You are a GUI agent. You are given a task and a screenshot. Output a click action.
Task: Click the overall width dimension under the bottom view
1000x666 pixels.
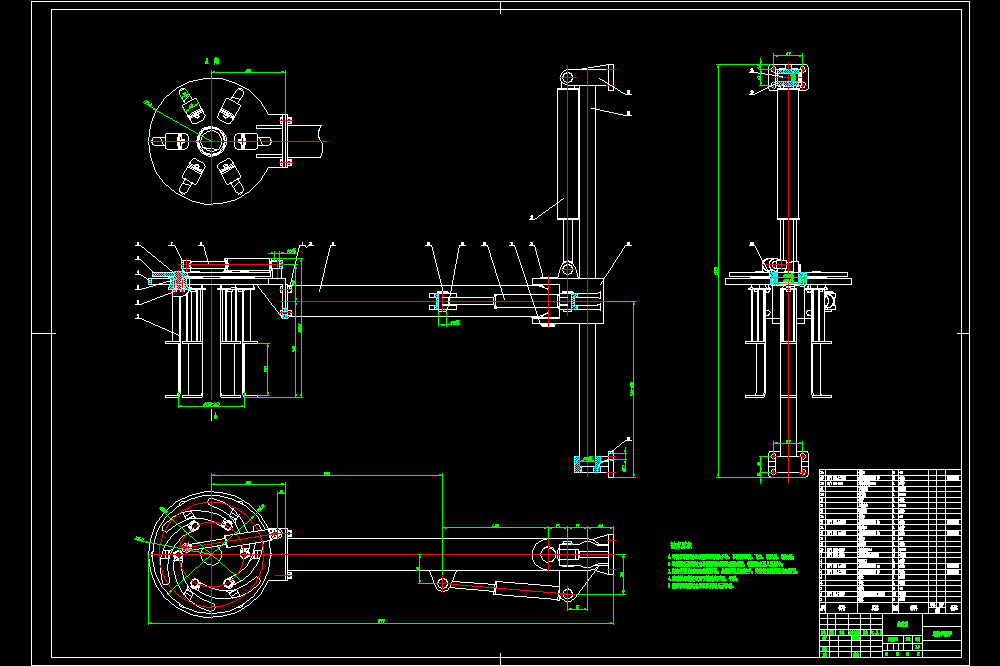381,621
